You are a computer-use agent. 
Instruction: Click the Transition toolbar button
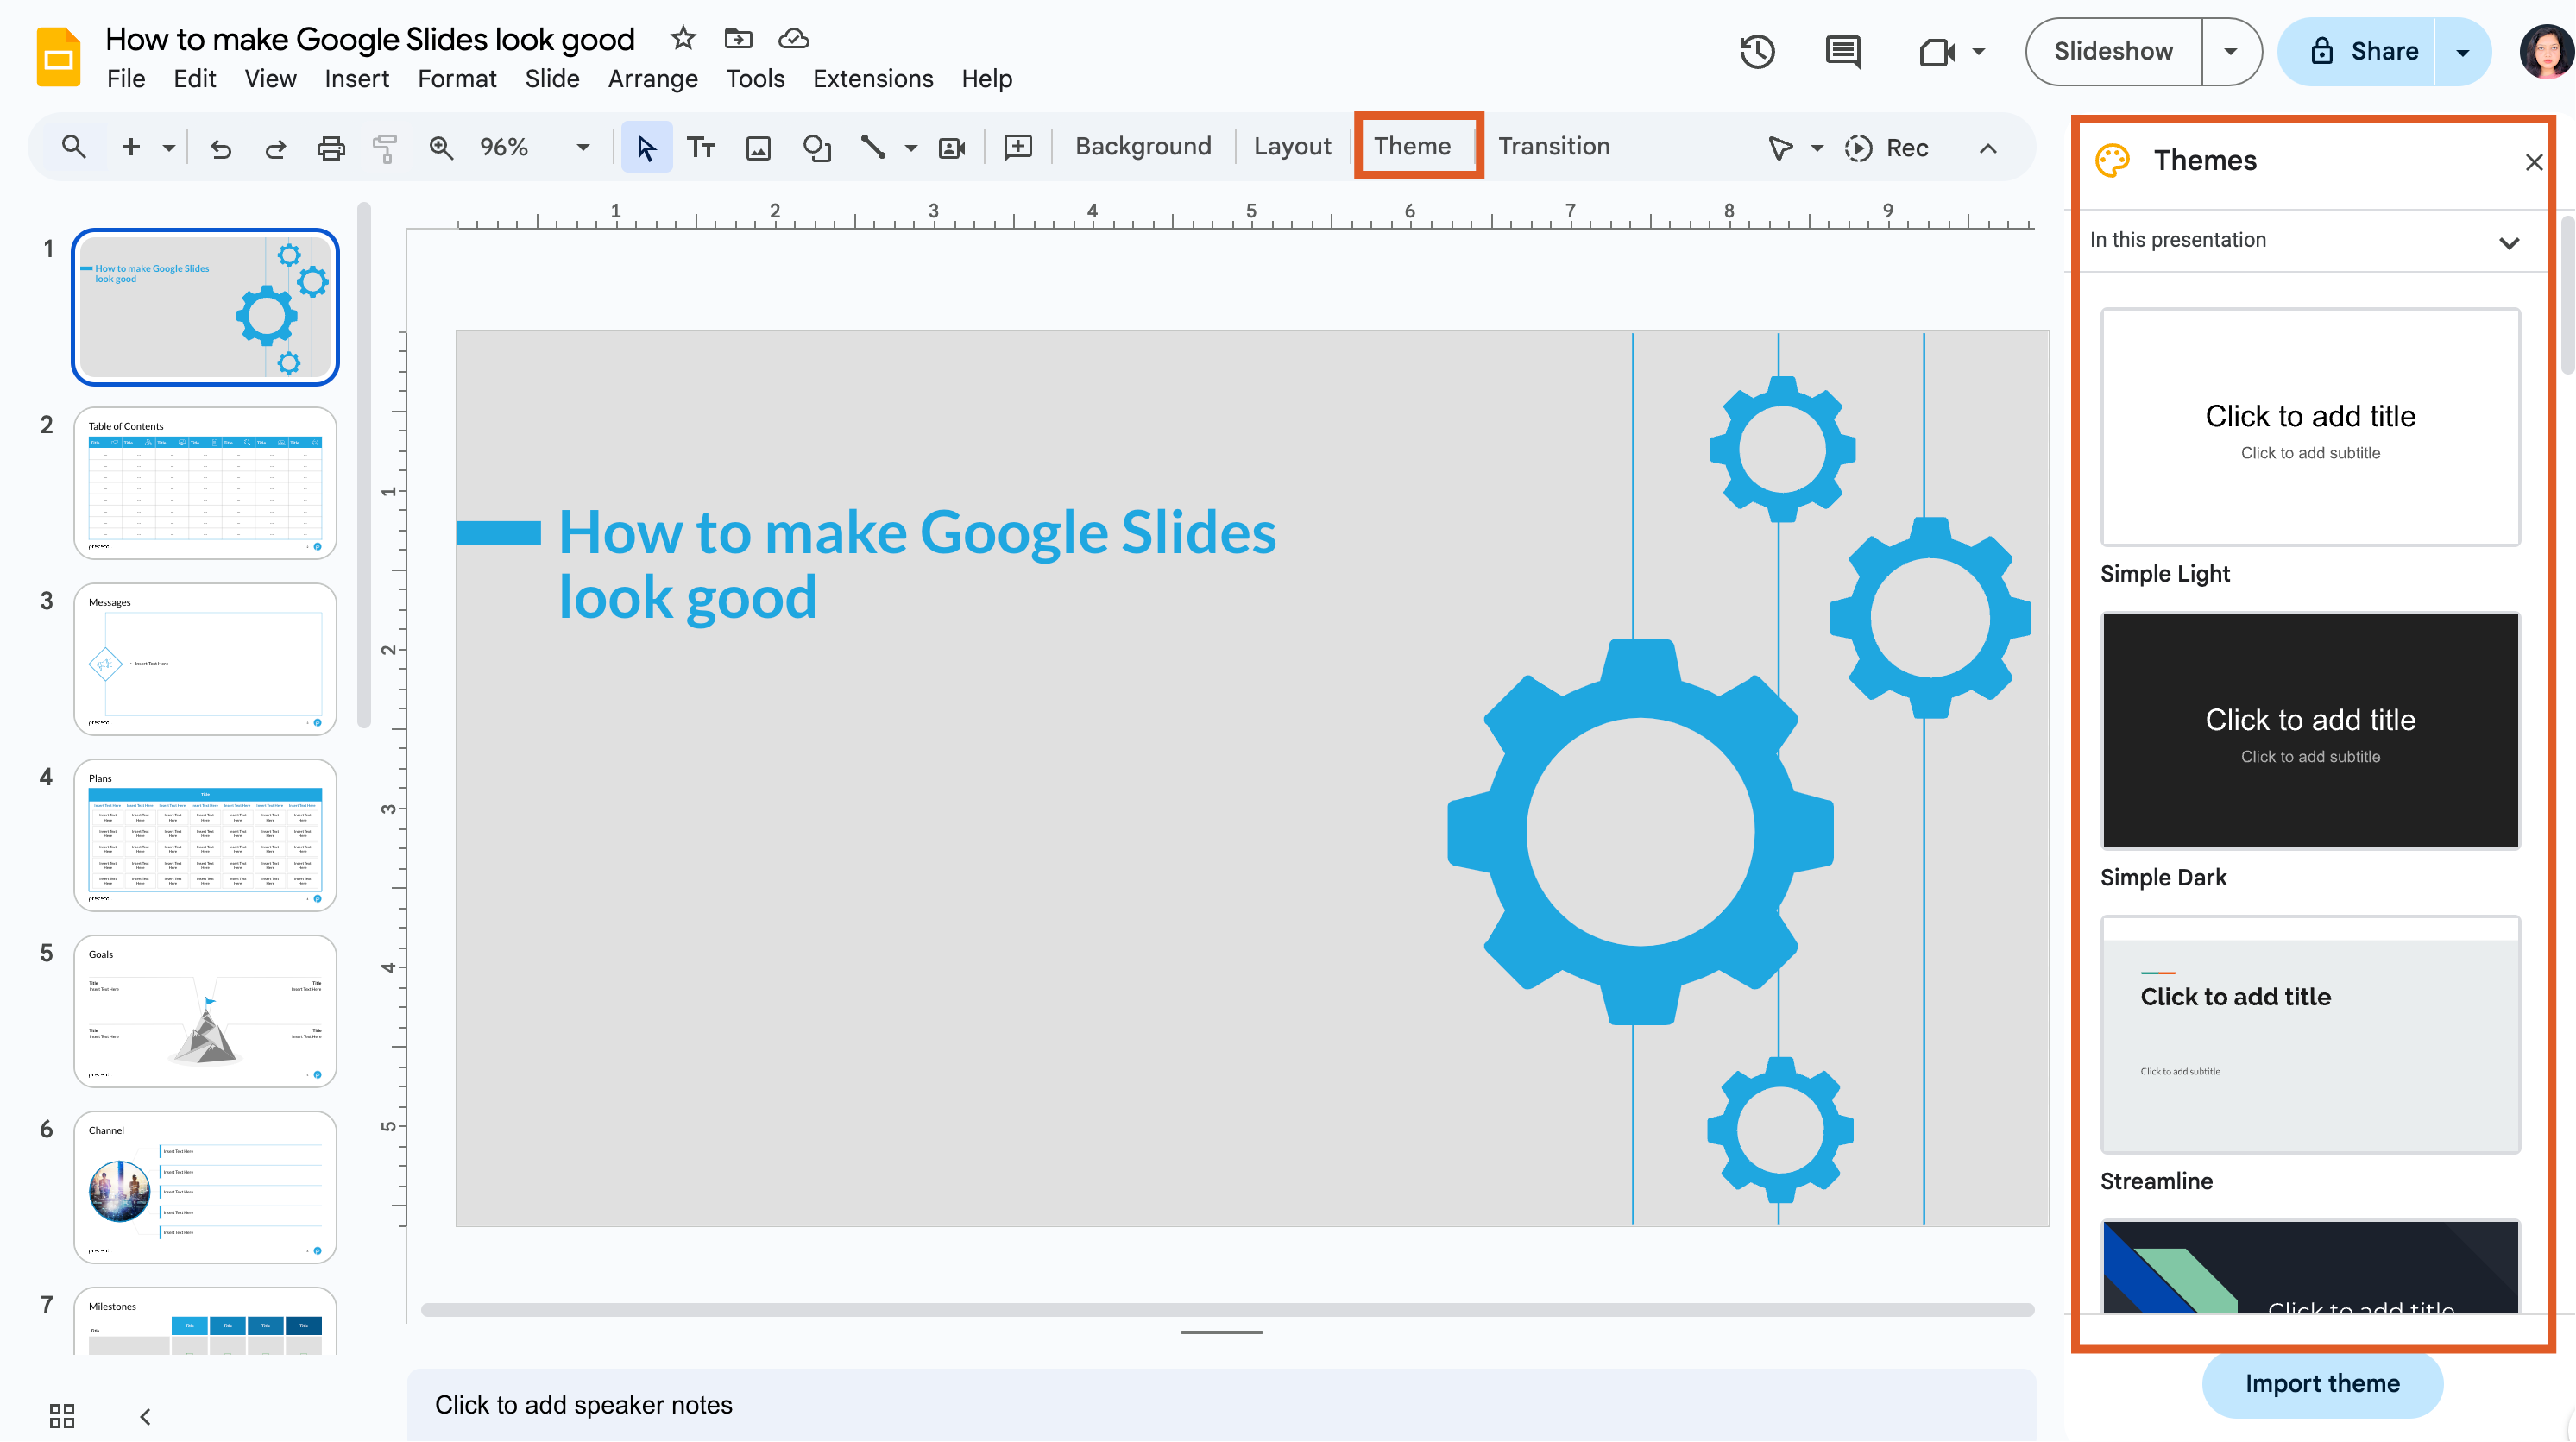1553,146
